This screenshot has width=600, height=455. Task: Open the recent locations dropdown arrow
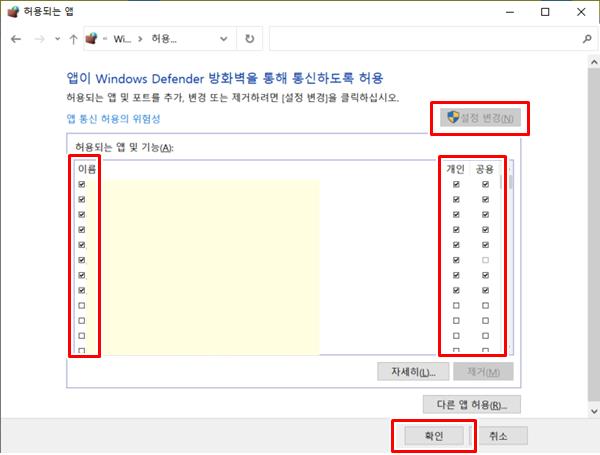click(x=57, y=39)
